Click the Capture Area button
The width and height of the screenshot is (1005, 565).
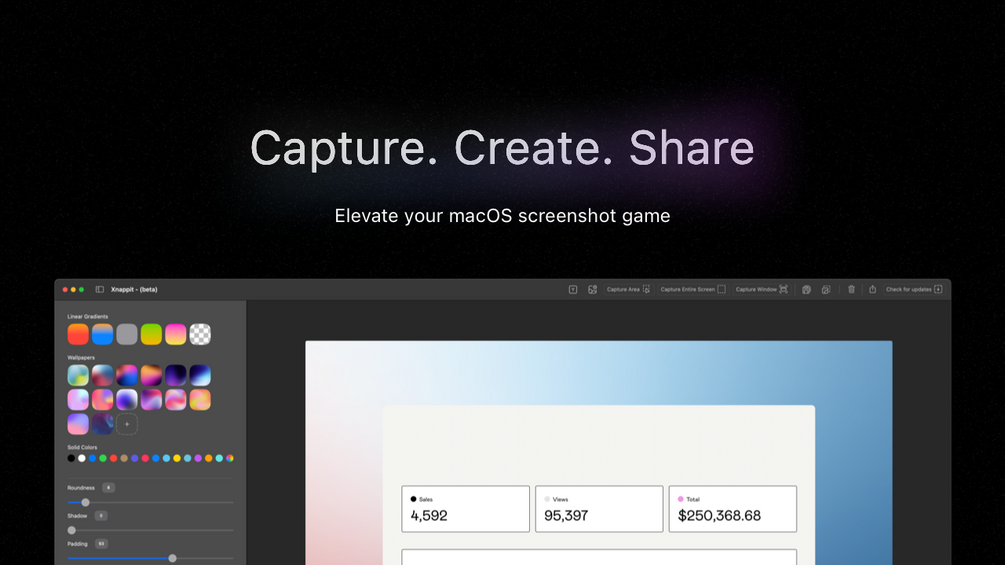pos(628,290)
